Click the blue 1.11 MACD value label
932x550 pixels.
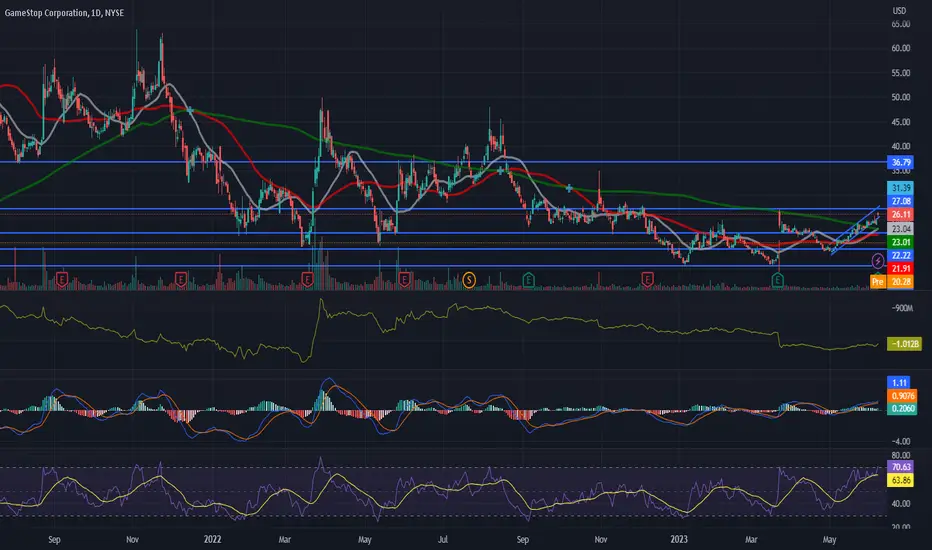point(899,382)
